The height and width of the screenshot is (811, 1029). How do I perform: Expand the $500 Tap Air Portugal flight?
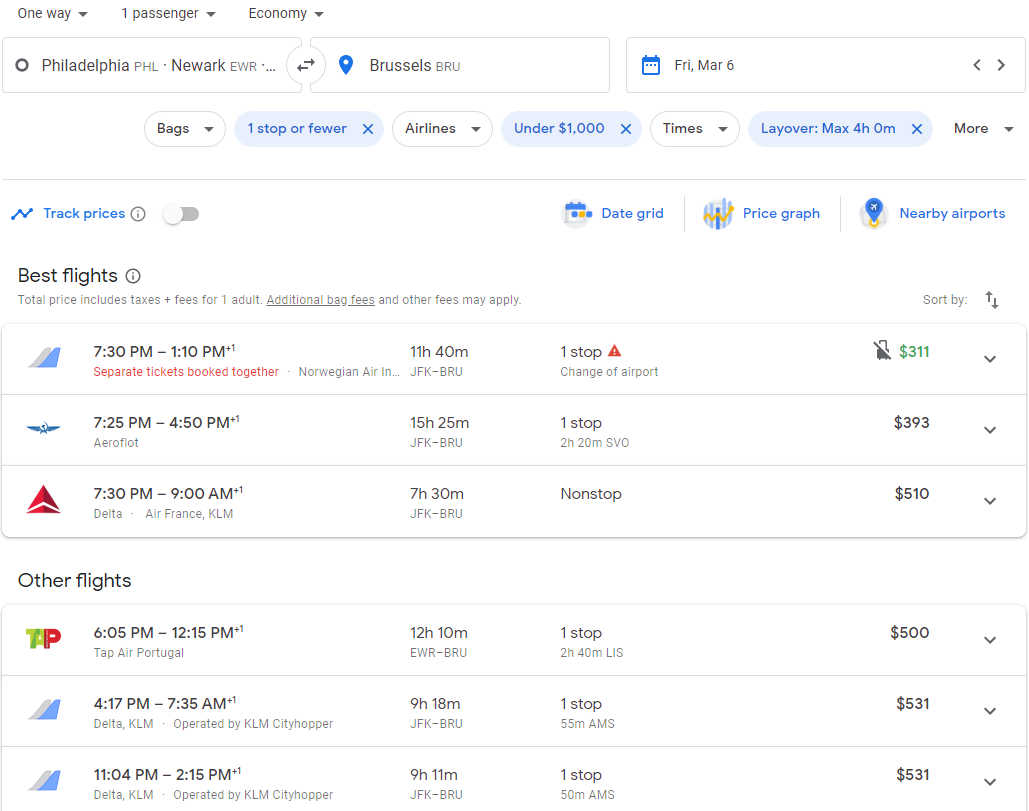coord(990,640)
